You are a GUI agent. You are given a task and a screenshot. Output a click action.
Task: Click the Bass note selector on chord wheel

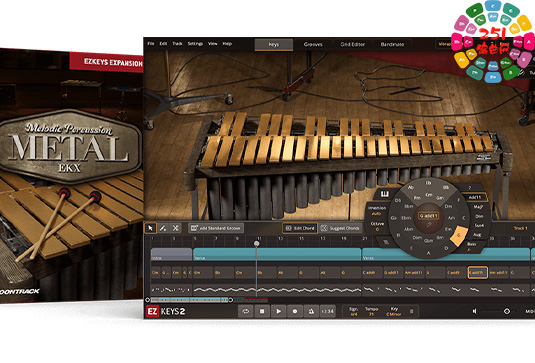471,246
